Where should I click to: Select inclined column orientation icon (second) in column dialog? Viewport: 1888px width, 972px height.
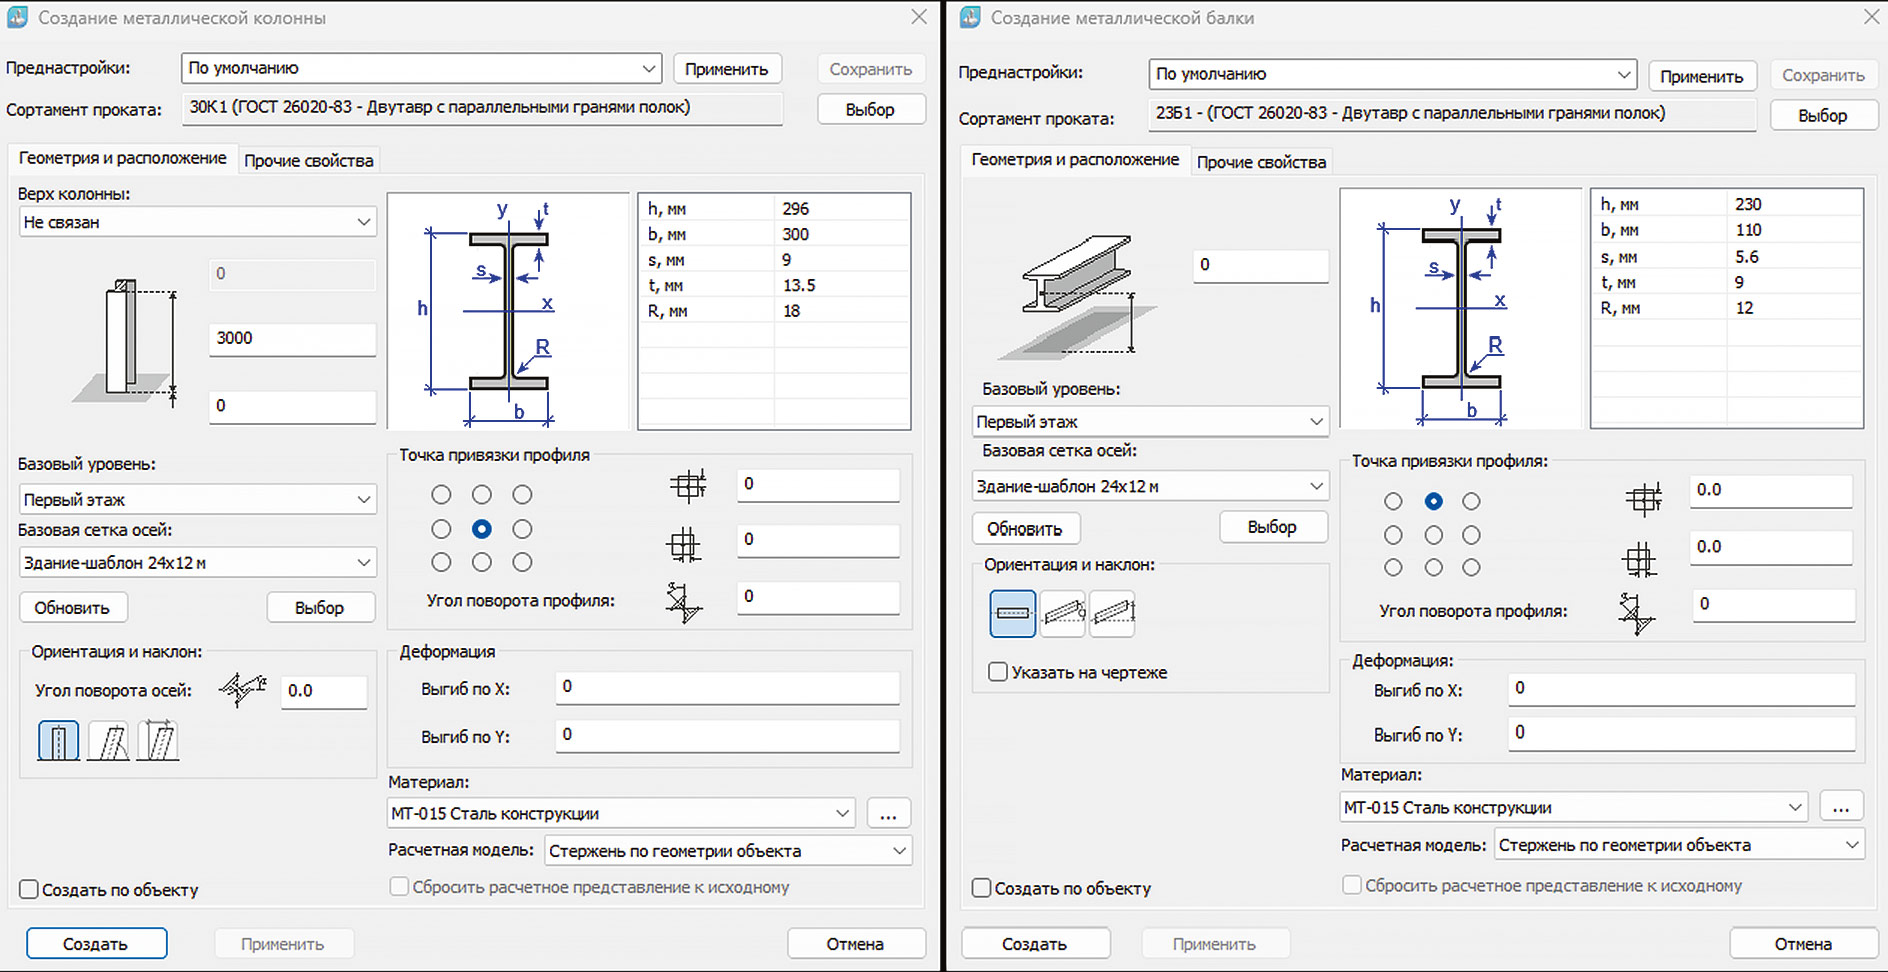point(108,741)
